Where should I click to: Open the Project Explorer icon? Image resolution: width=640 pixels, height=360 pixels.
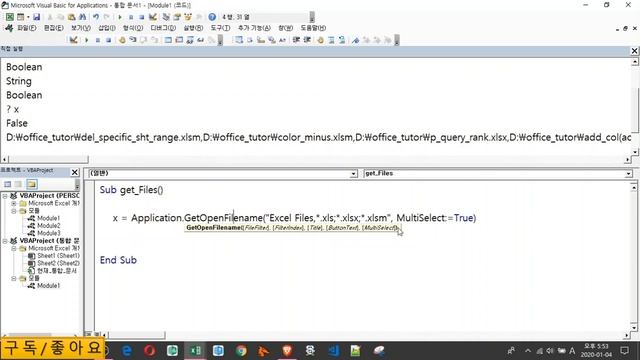pyautogui.click(x=166, y=17)
